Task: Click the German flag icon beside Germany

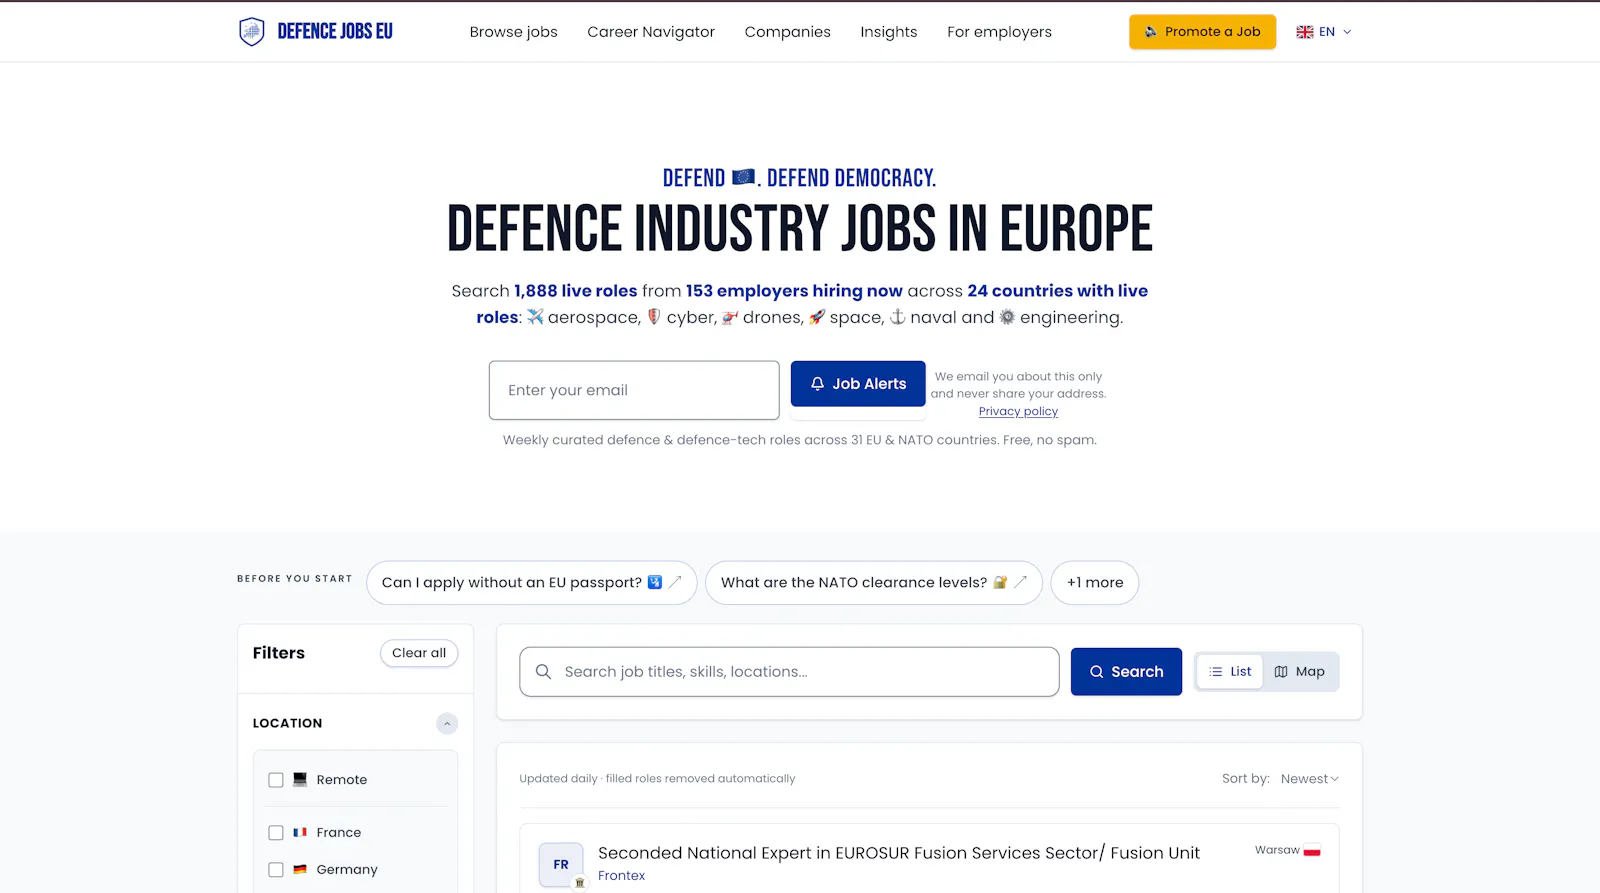Action: [x=300, y=870]
